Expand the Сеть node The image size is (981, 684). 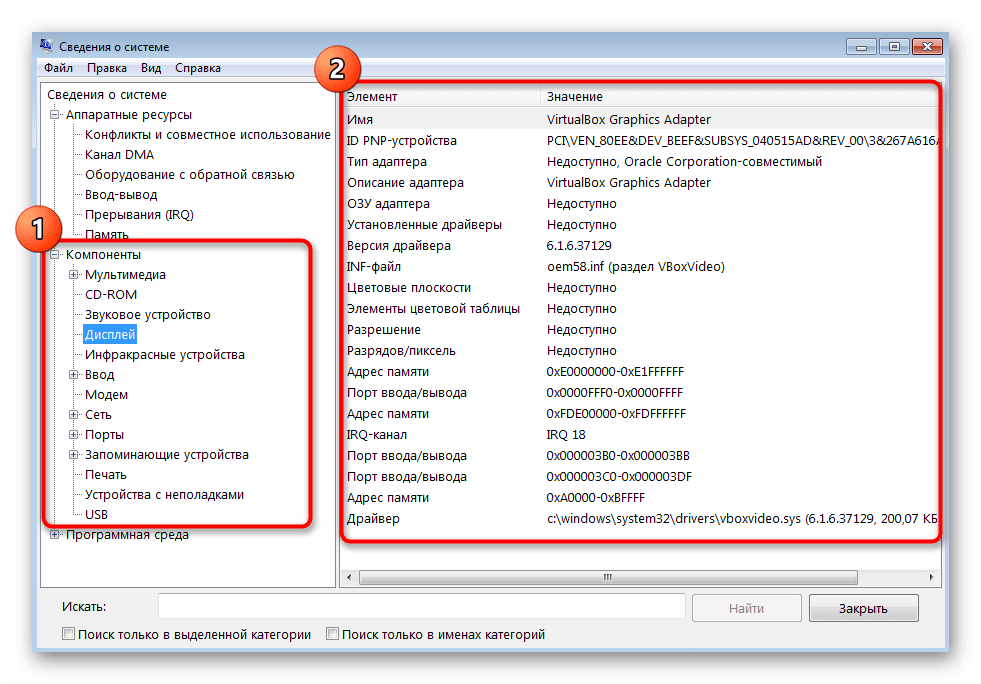click(x=74, y=414)
